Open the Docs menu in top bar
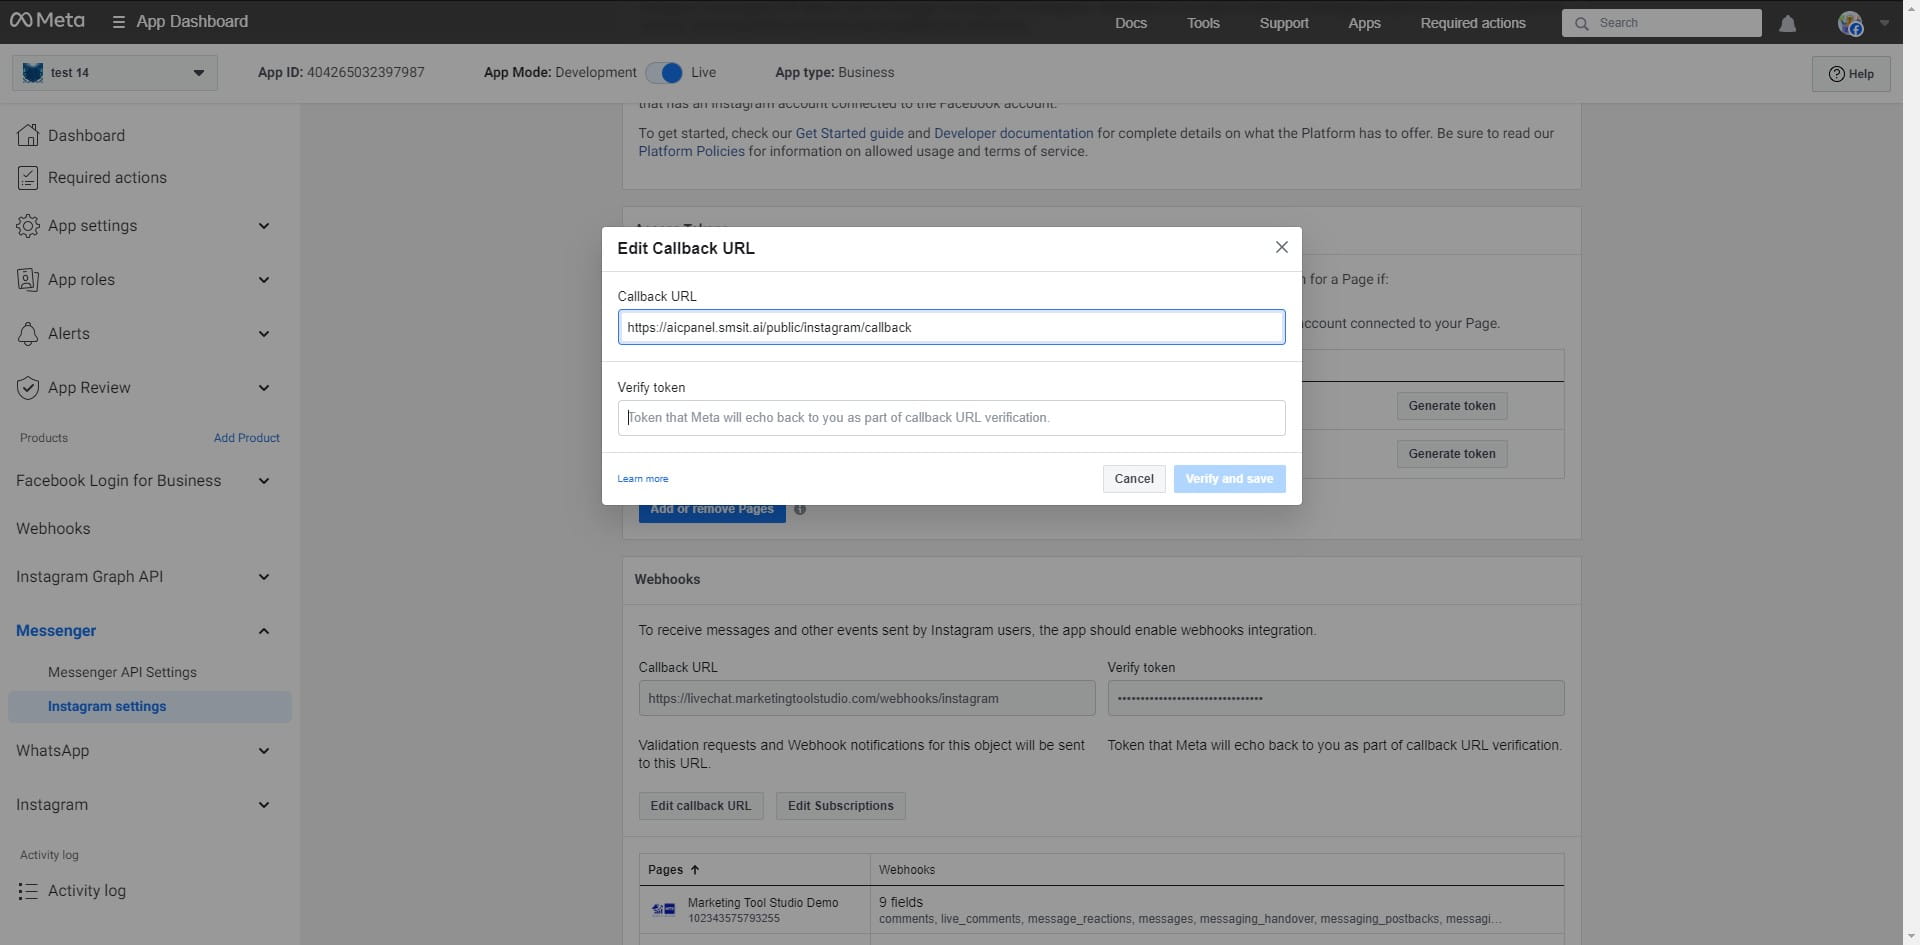The image size is (1920, 945). click(x=1130, y=23)
